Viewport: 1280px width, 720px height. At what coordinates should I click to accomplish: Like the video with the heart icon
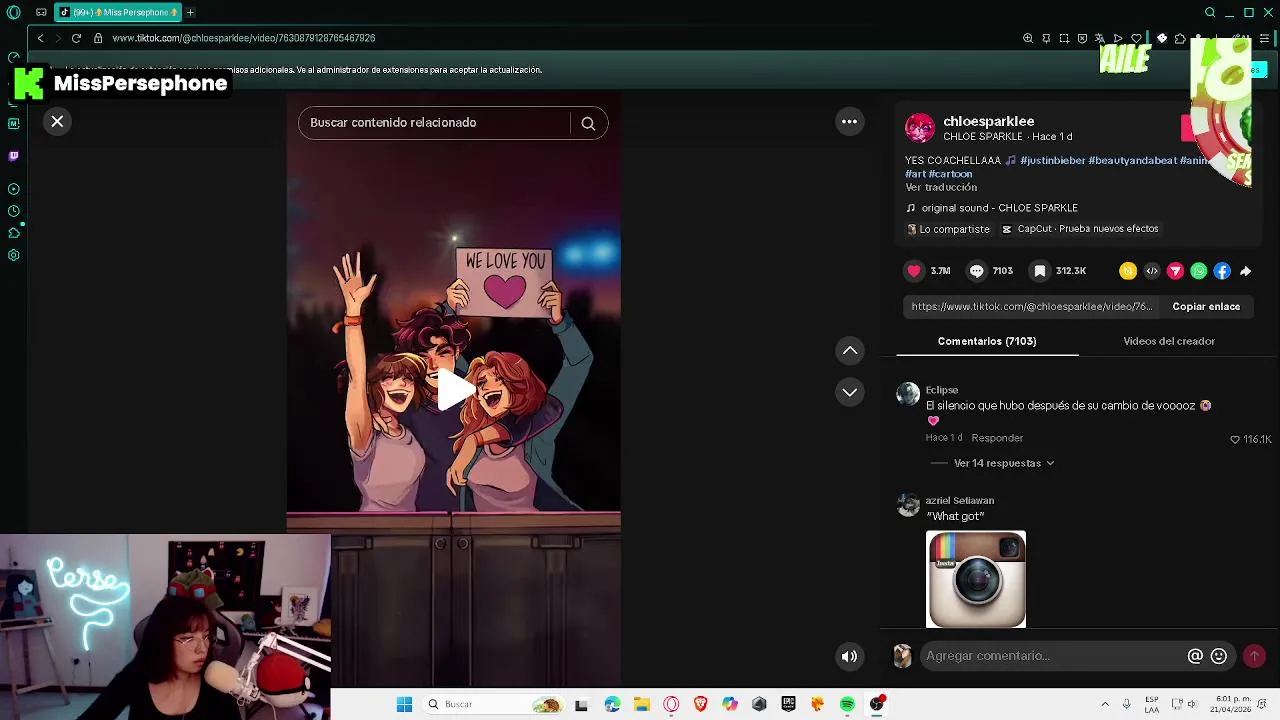tap(914, 271)
